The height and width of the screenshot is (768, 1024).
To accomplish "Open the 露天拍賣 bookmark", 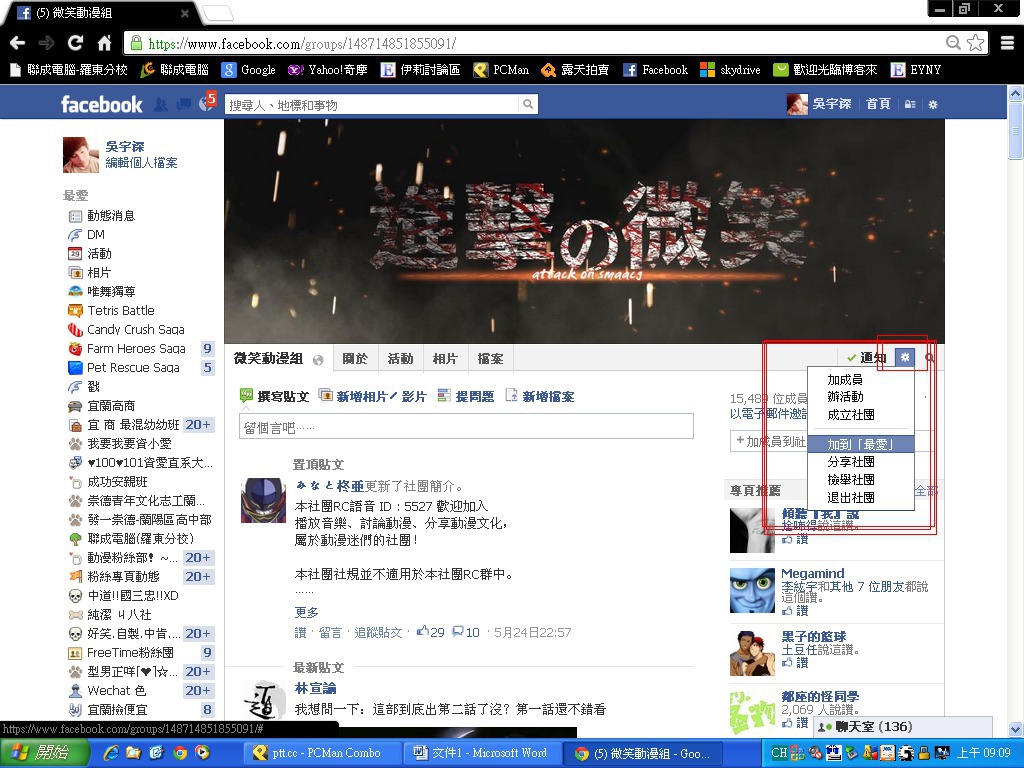I will (x=575, y=70).
